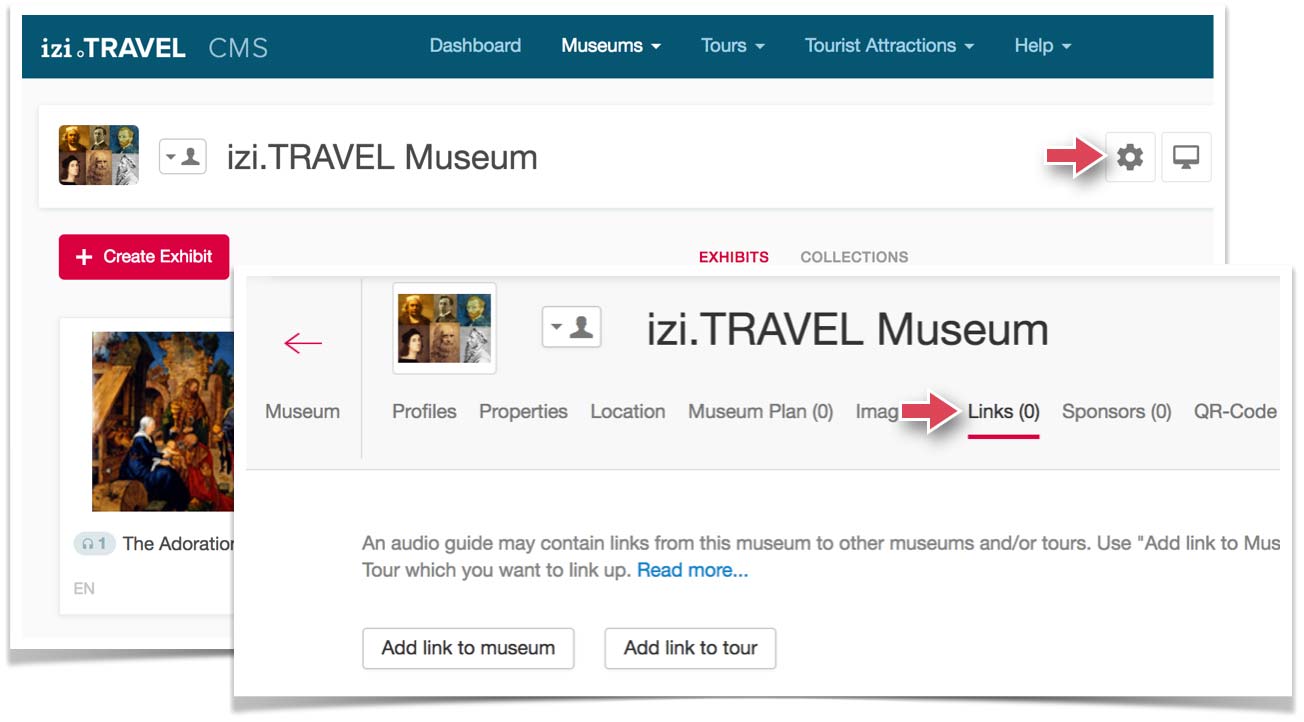Click the back arrow above Museum
This screenshot has width=1304, height=722.
point(302,344)
